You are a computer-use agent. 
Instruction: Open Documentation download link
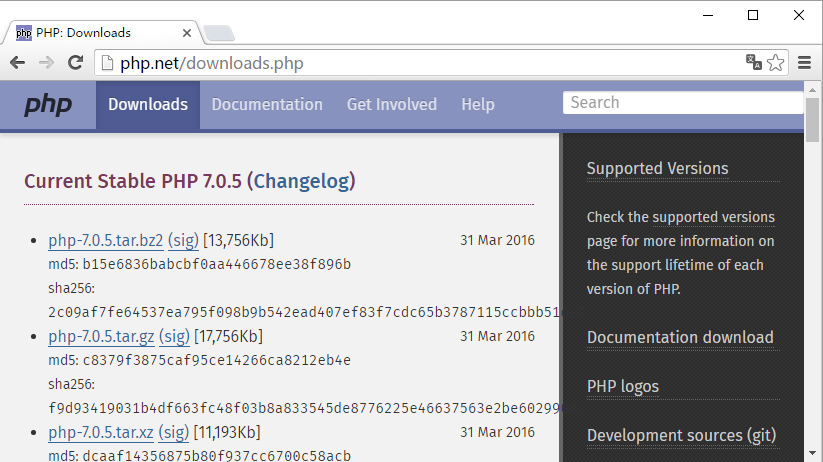point(680,337)
